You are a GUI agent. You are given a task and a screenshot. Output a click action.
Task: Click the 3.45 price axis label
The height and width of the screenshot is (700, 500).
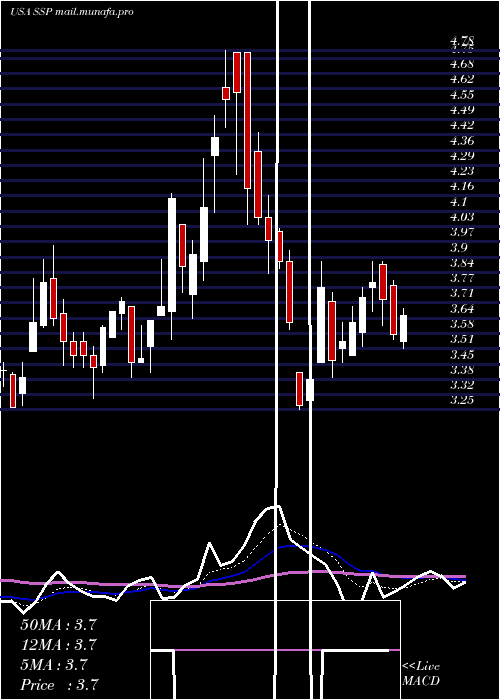pyautogui.click(x=462, y=355)
